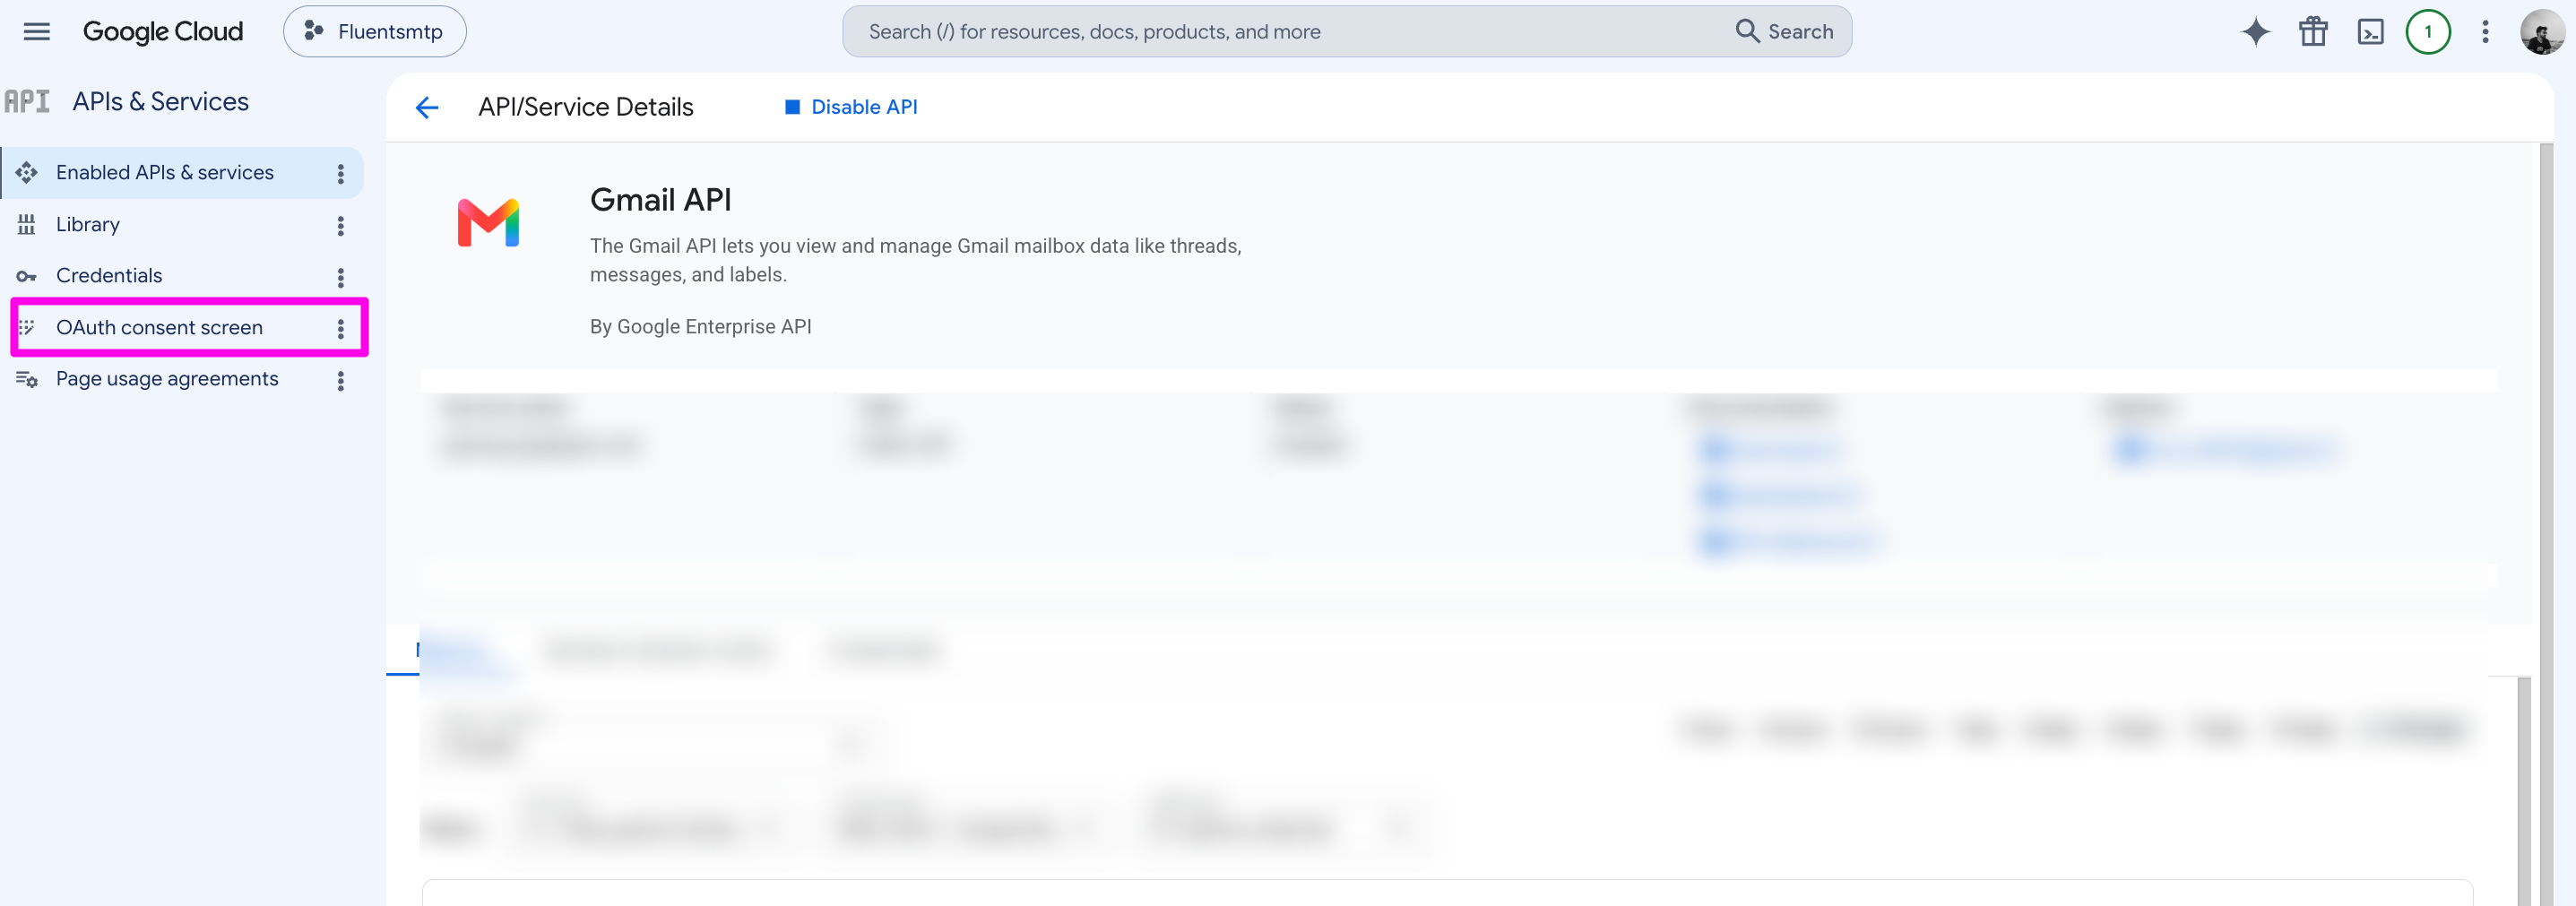Click Enabled APIs & services icon

click(27, 173)
